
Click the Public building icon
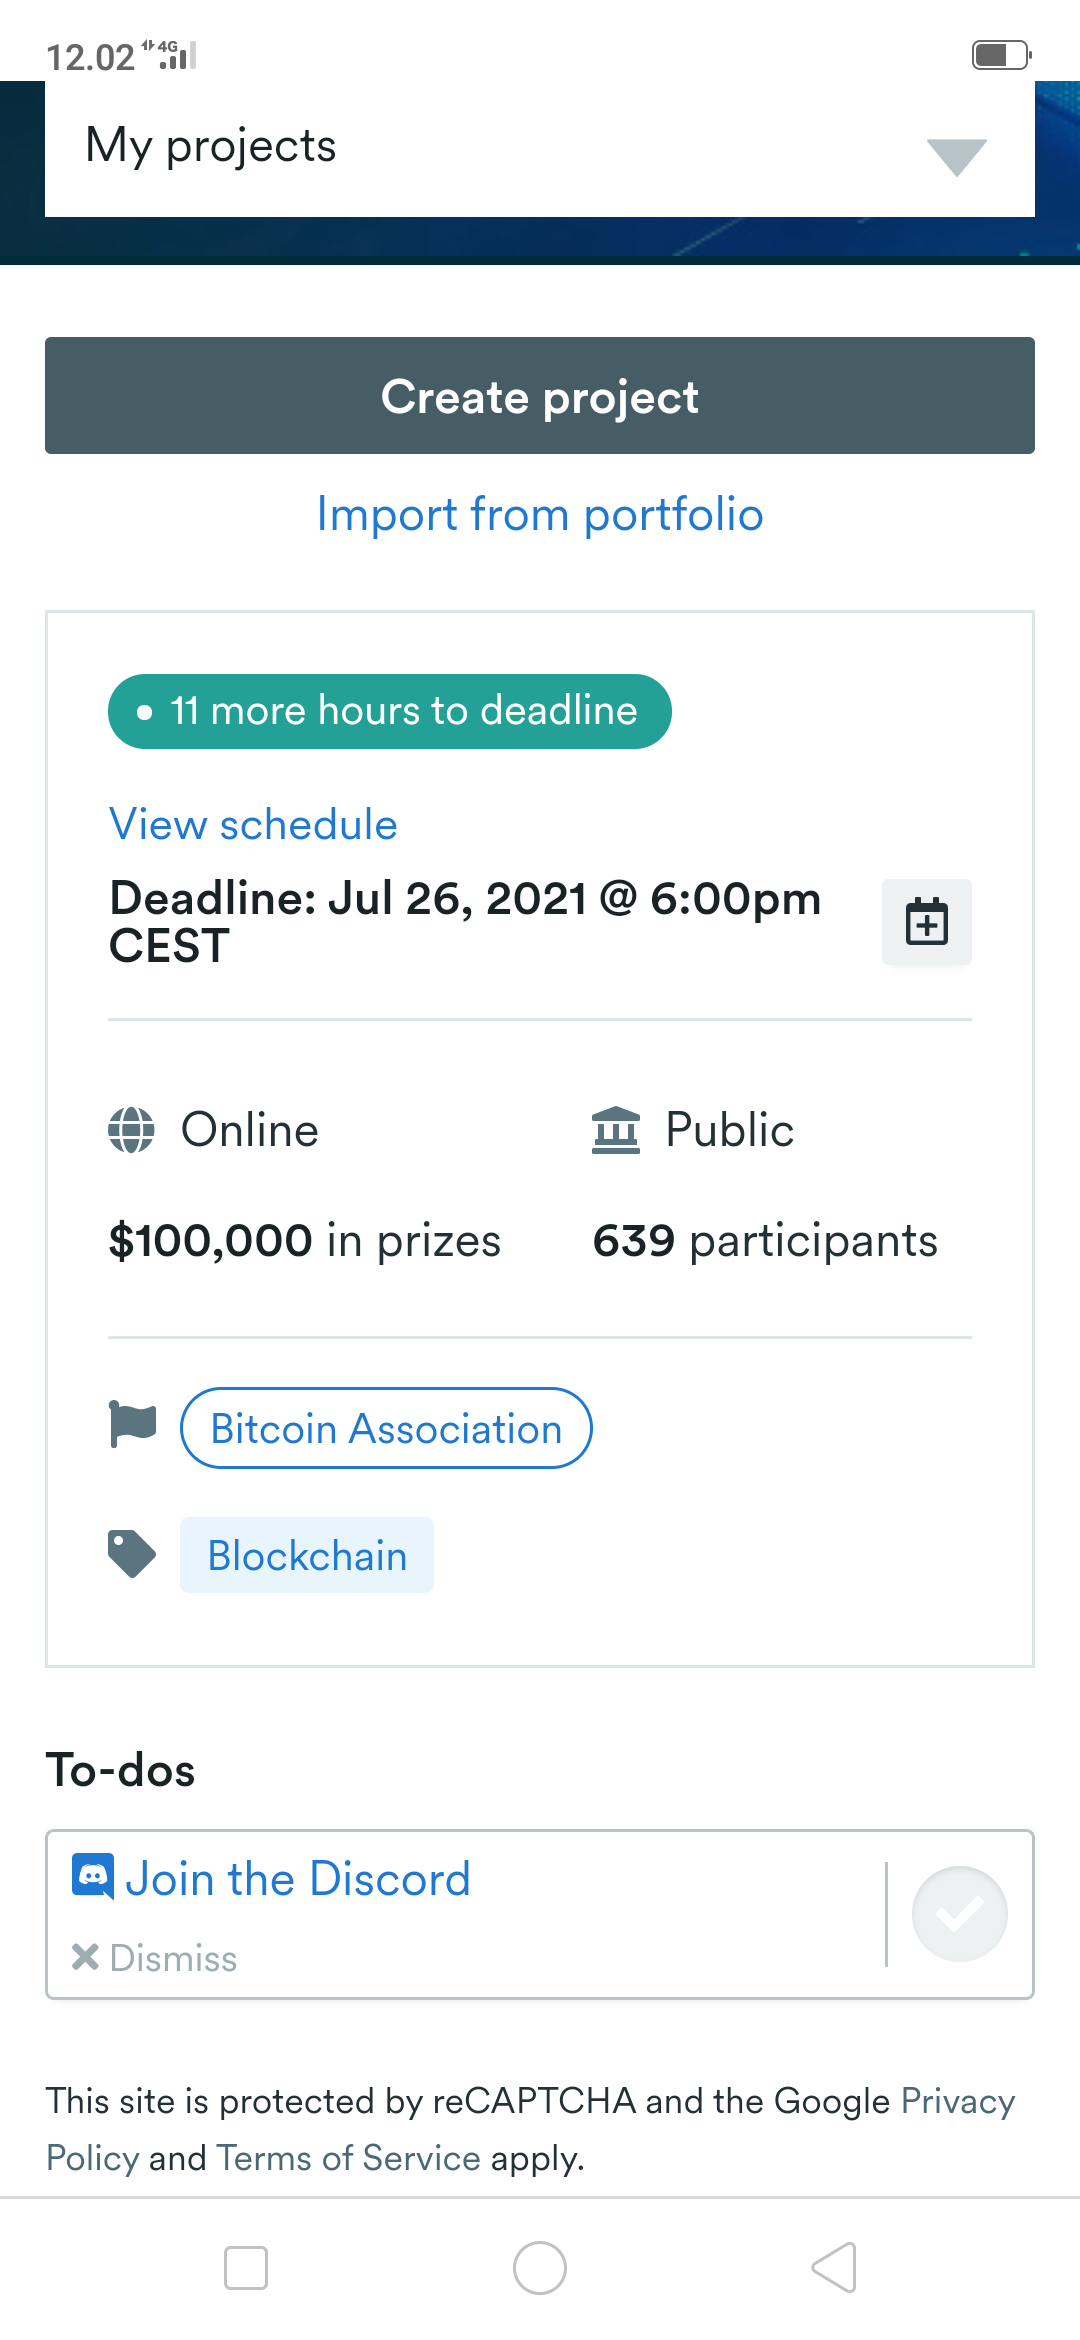615,1130
